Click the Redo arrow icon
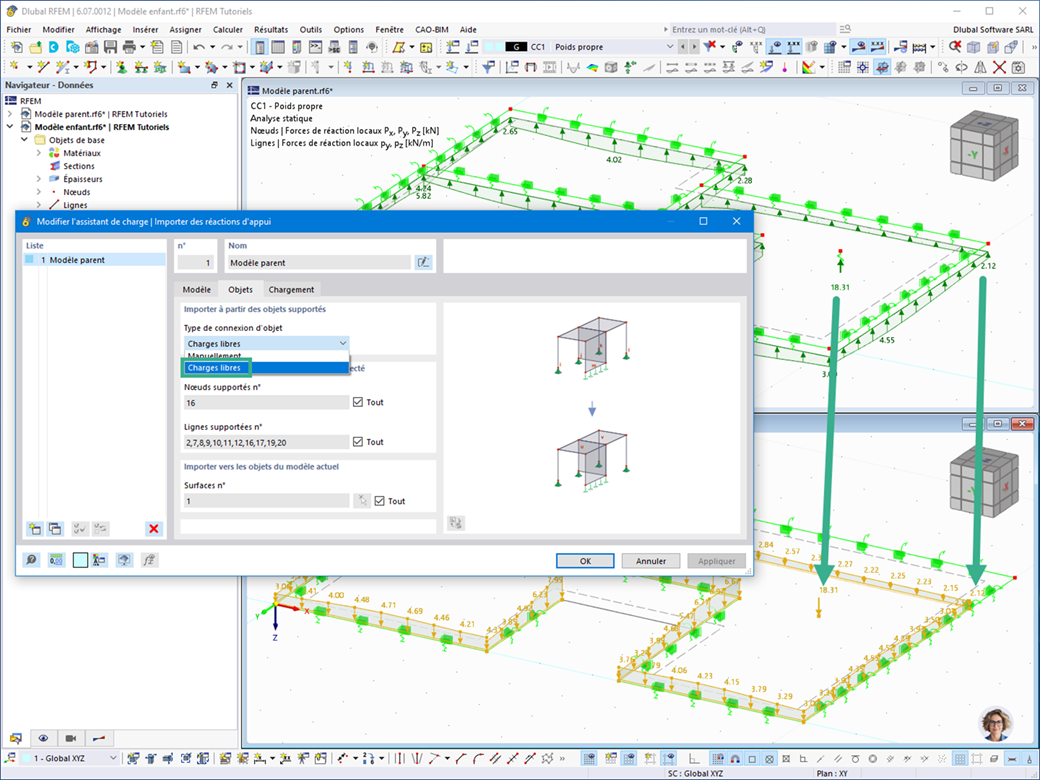 227,47
